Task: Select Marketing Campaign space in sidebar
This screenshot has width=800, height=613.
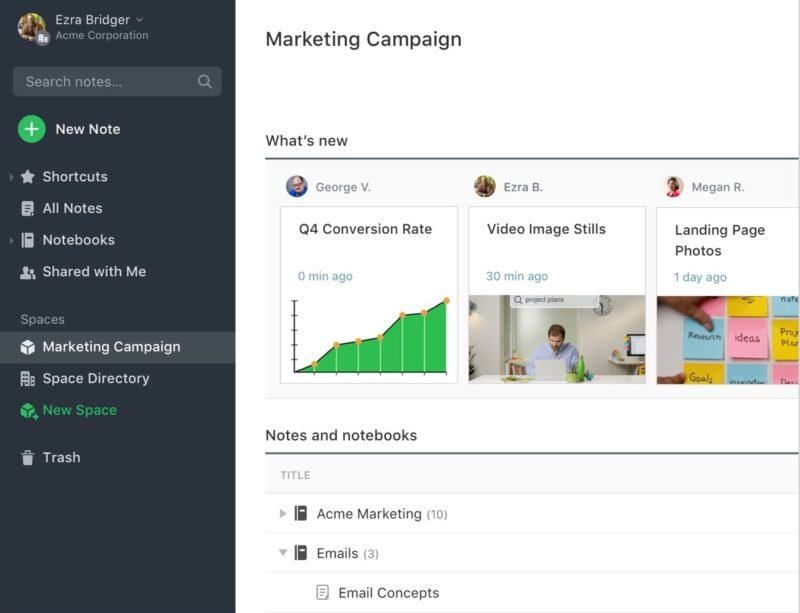Action: [x=111, y=347]
